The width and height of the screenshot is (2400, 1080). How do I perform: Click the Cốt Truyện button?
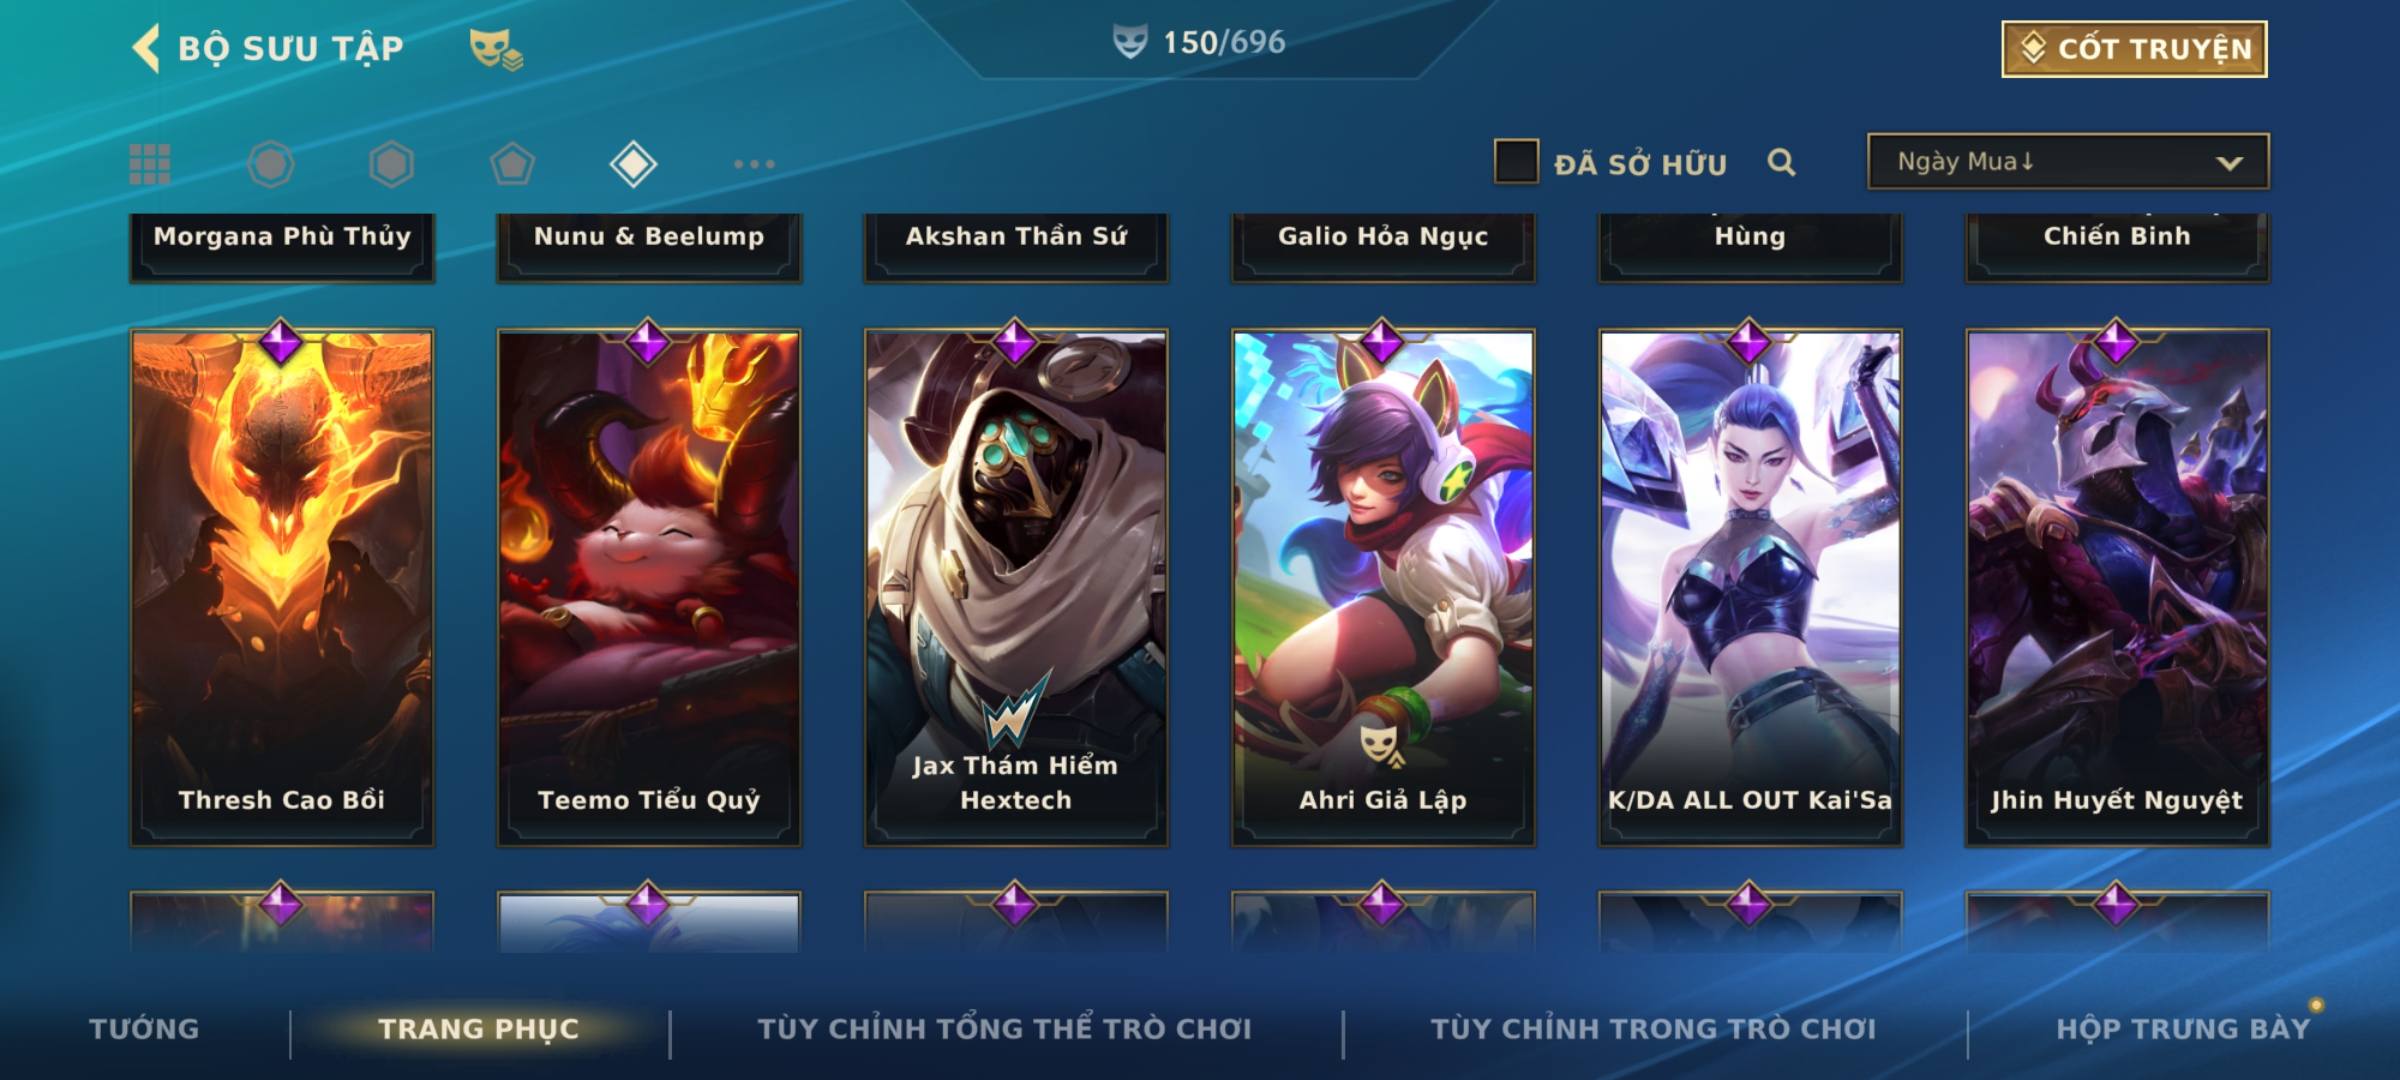(x=2134, y=49)
